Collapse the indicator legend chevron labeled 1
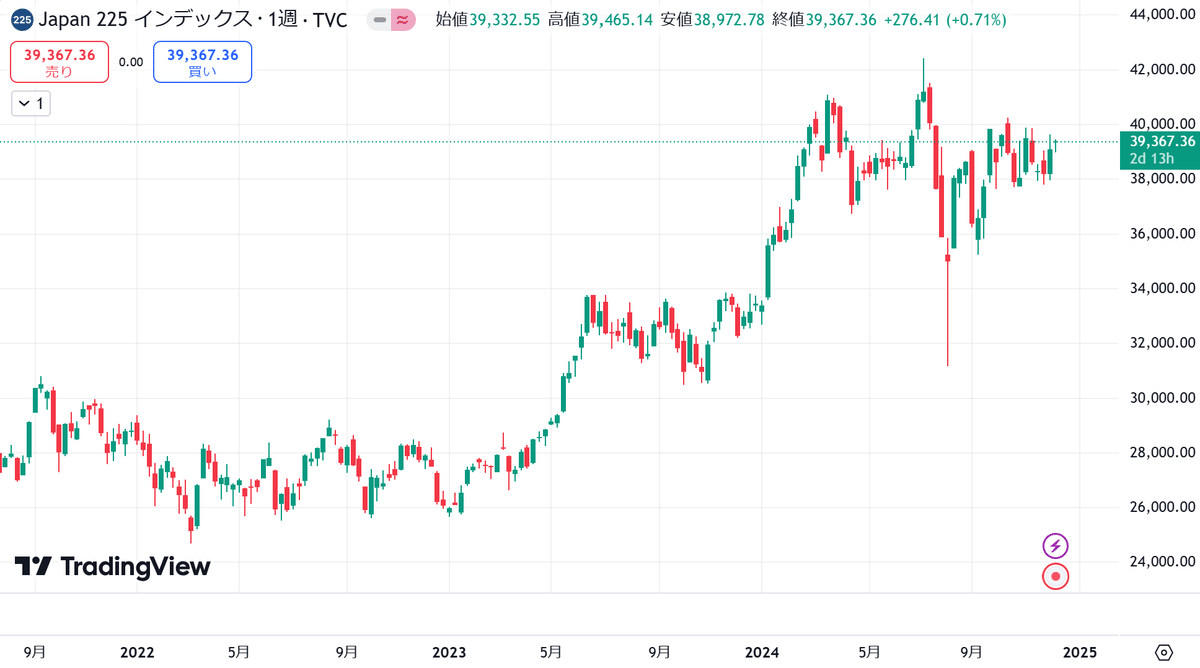 point(30,103)
